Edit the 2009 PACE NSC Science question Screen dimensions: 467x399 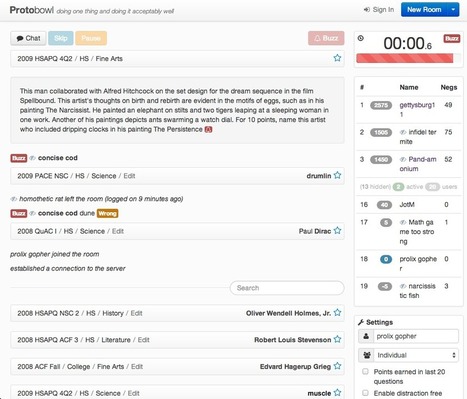(x=129, y=176)
